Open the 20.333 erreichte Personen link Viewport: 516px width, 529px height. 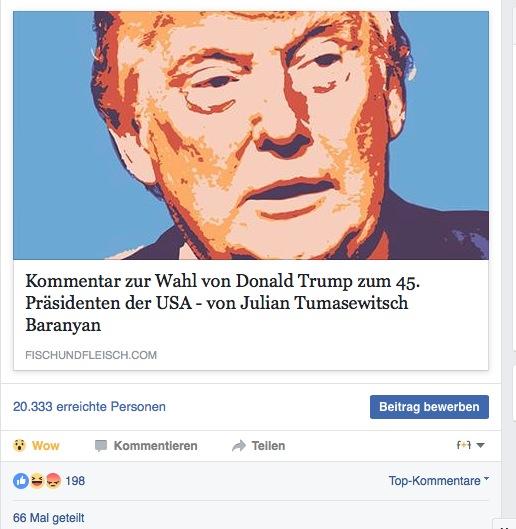pos(89,407)
